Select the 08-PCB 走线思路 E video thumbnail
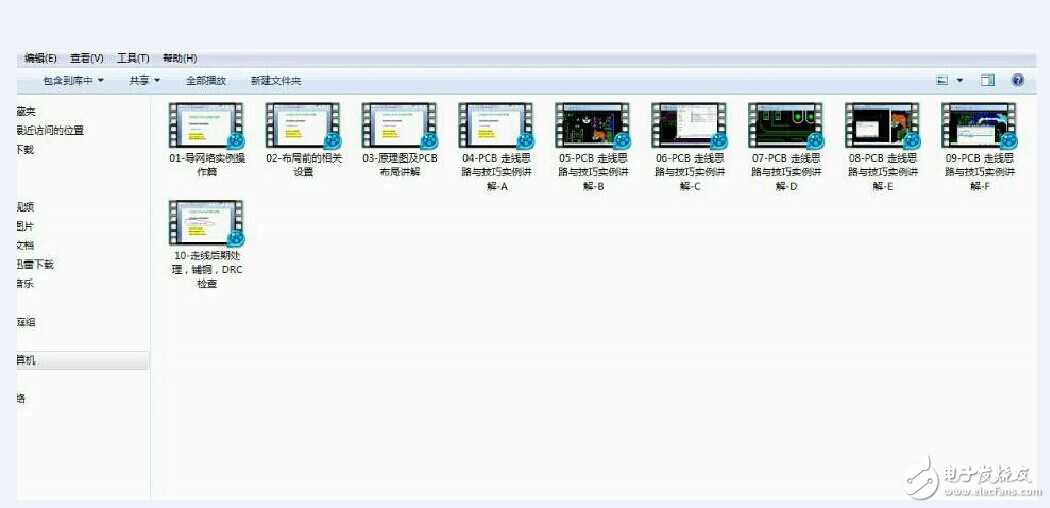1050x508 pixels. point(882,125)
